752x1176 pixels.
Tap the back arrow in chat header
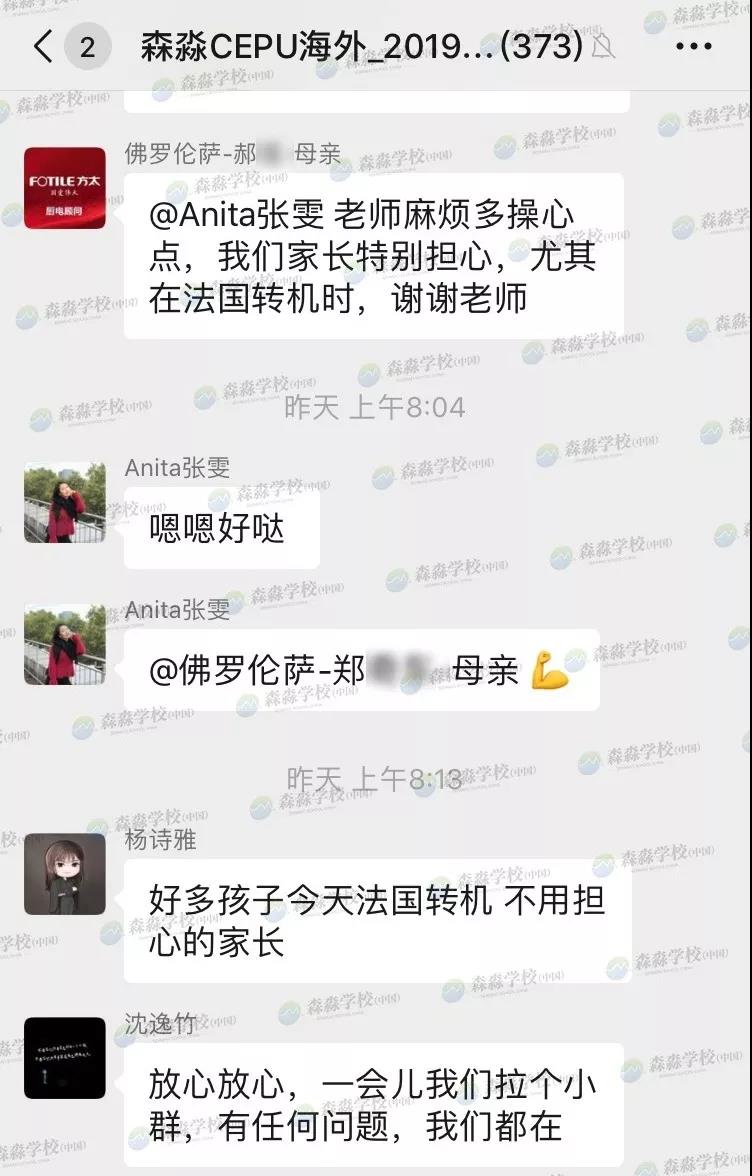click(43, 46)
